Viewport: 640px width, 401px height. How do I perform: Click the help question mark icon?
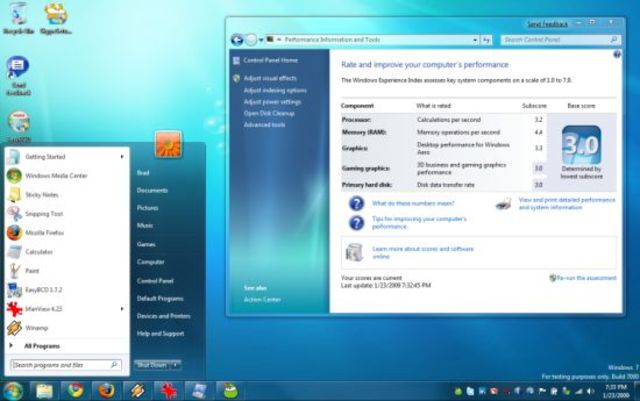(x=617, y=54)
